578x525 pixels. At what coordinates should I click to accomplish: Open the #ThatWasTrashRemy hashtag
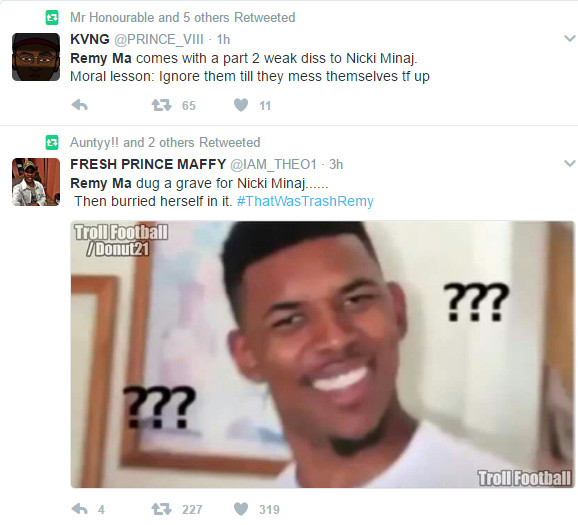click(305, 201)
